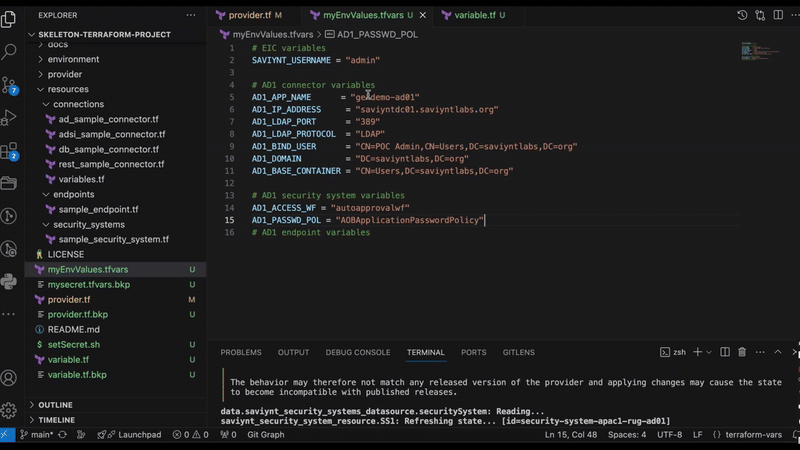Click the remote window icon in status bar
This screenshot has height=450, width=800.
click(6, 435)
